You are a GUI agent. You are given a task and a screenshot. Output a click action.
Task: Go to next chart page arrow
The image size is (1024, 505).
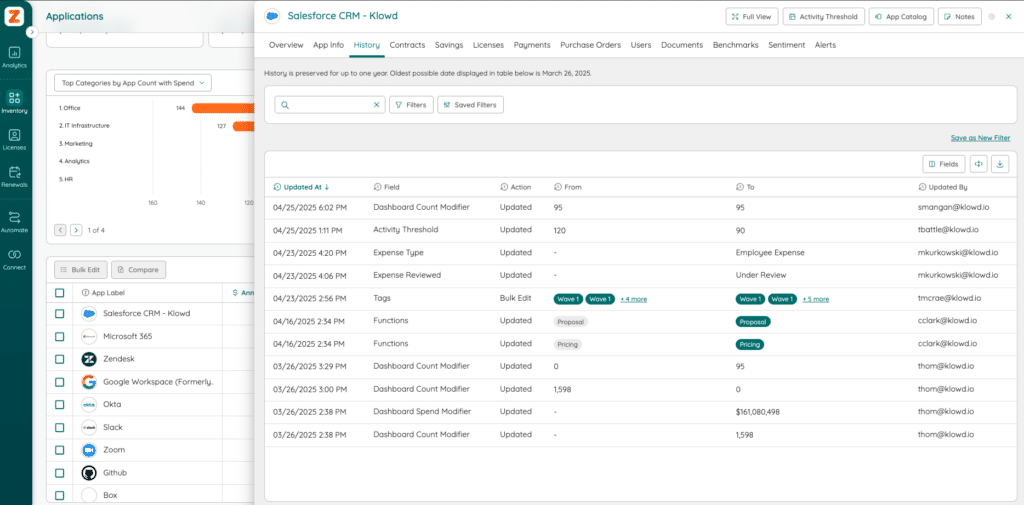click(x=76, y=230)
